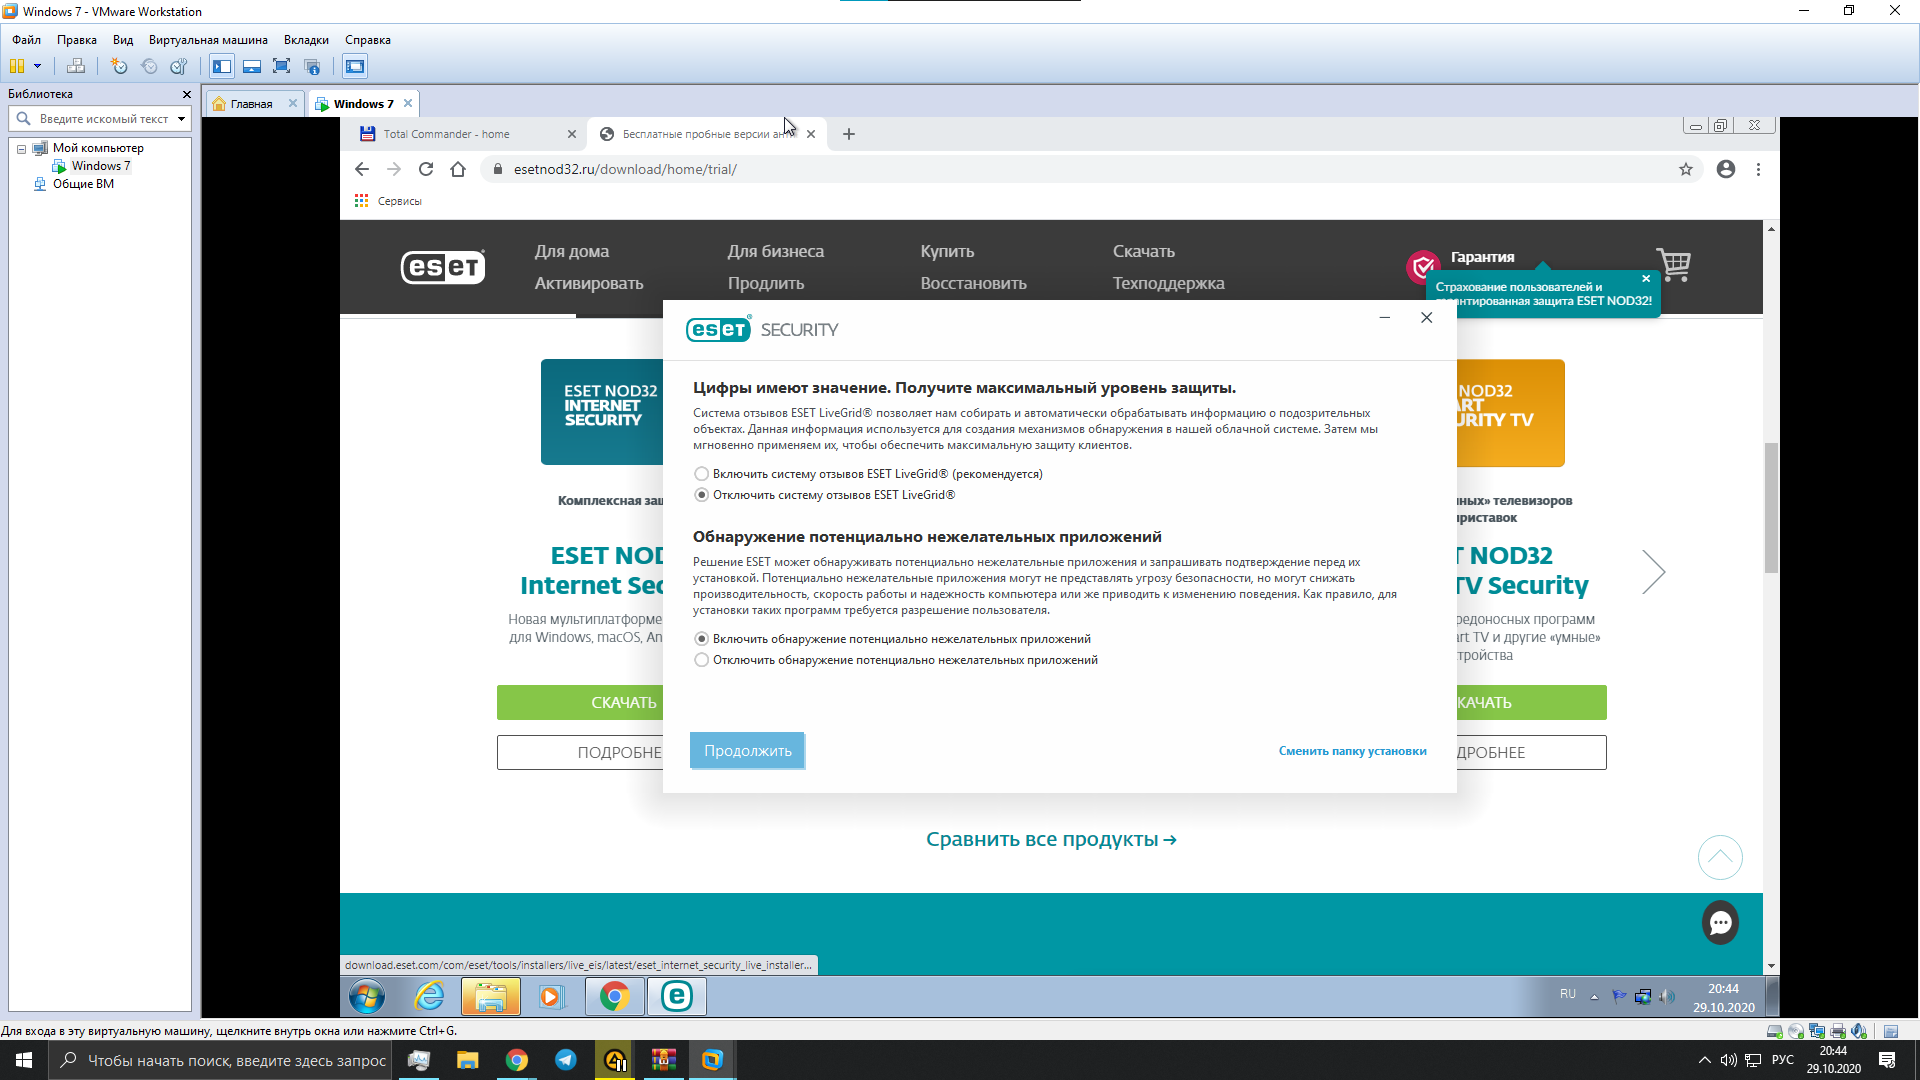
Task: Open the shopping cart icon
Action: (x=1673, y=264)
